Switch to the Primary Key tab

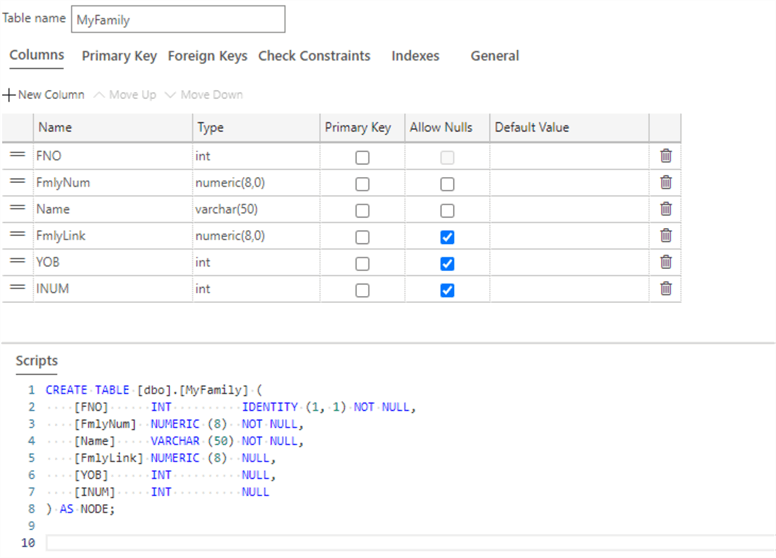click(119, 56)
